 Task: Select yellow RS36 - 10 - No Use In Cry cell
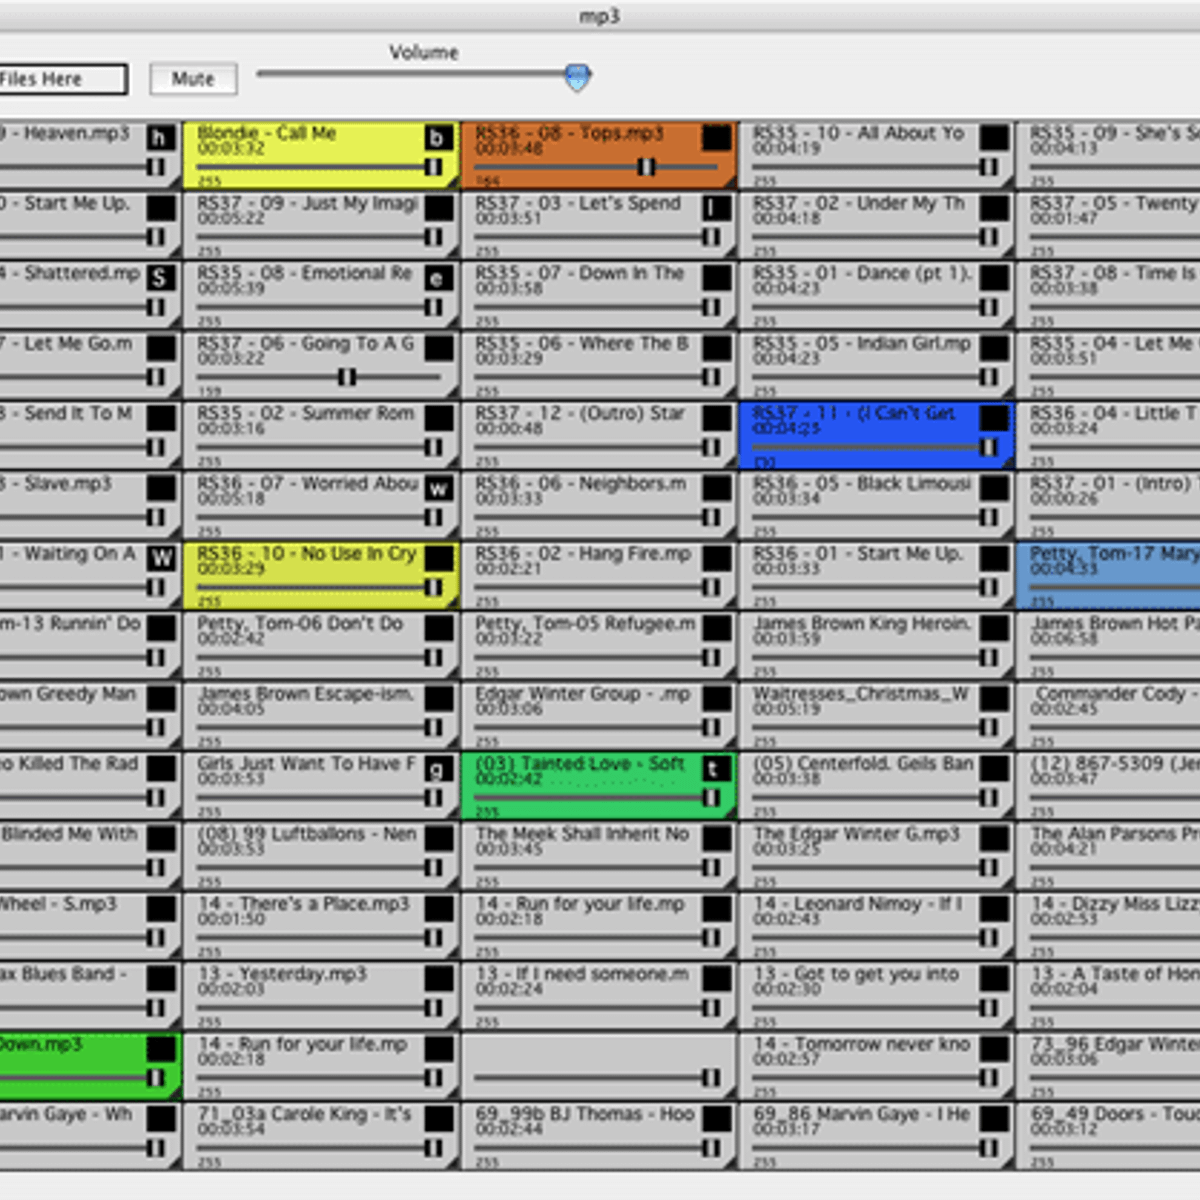click(320, 575)
